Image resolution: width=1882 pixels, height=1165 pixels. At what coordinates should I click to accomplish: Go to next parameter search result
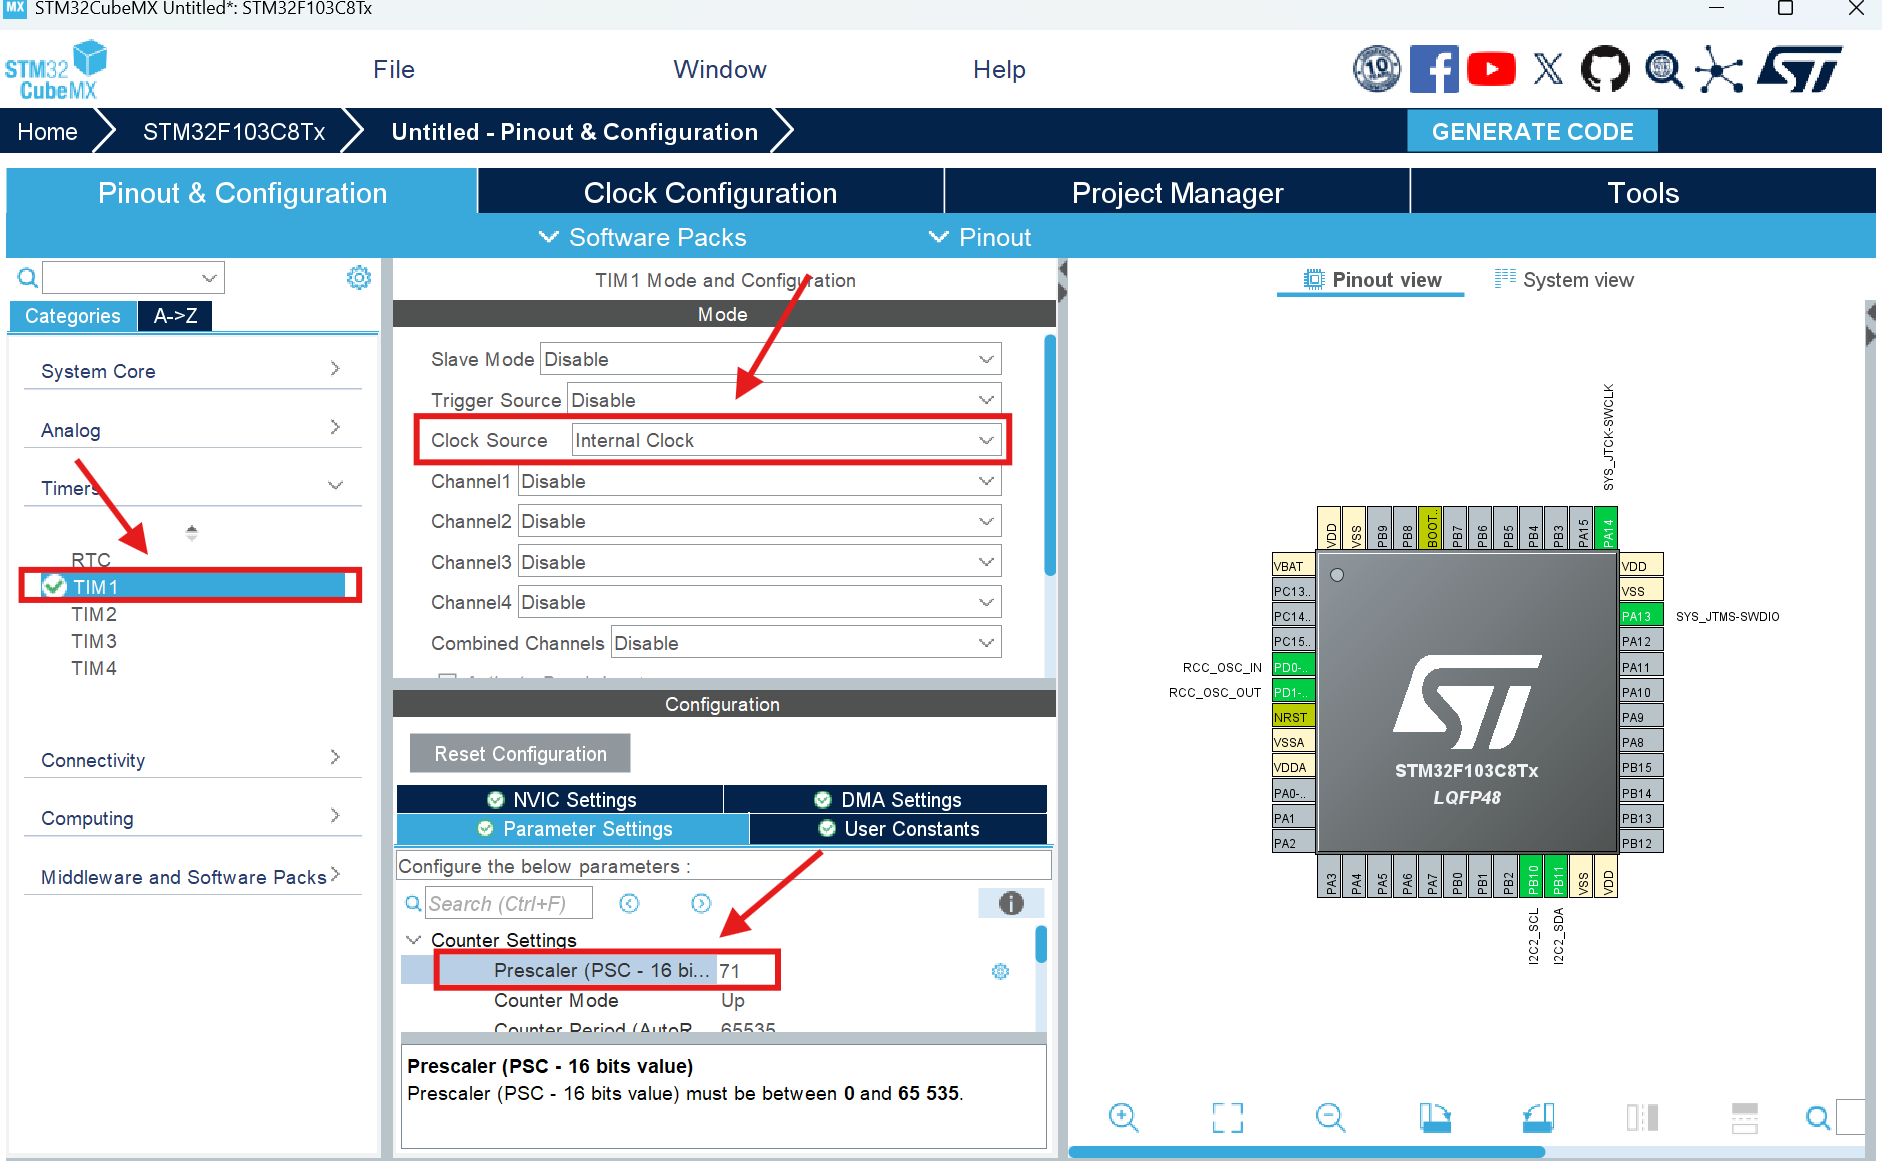701,903
